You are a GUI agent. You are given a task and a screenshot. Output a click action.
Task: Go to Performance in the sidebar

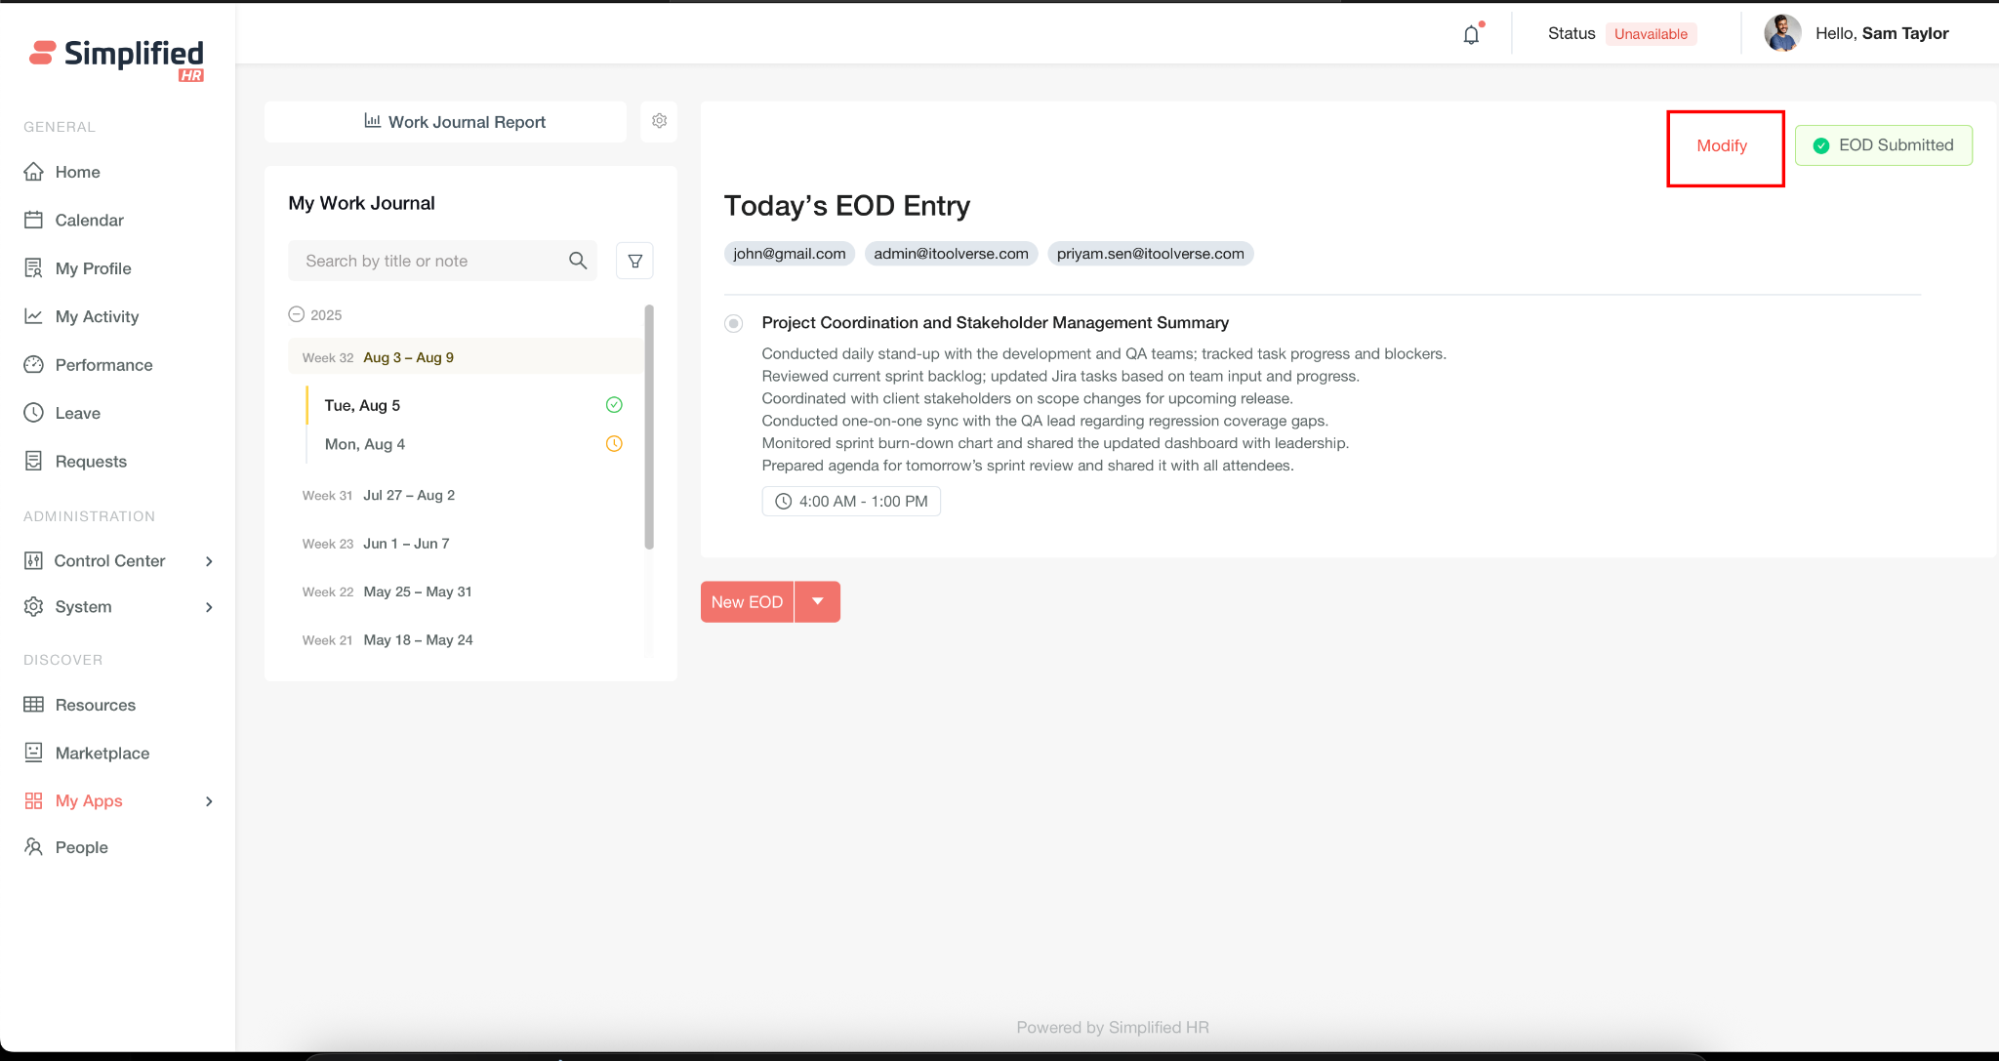(x=103, y=365)
